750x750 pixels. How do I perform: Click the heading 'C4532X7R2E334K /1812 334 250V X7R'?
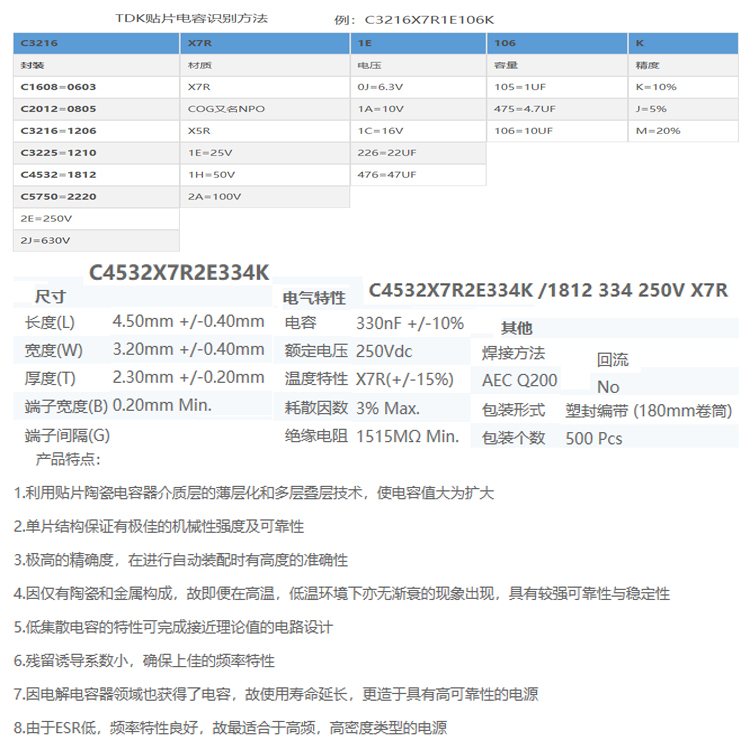click(x=548, y=290)
